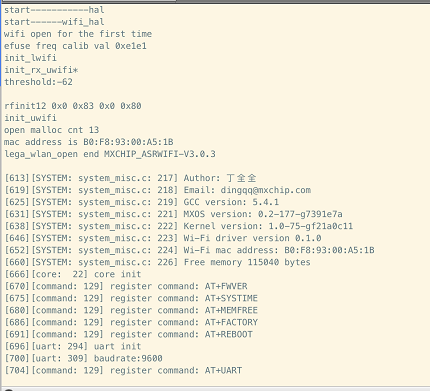Select the MXCHIP_ASRWIFI-V3.0.3 version text
This screenshot has height=391, width=430.
pos(160,154)
